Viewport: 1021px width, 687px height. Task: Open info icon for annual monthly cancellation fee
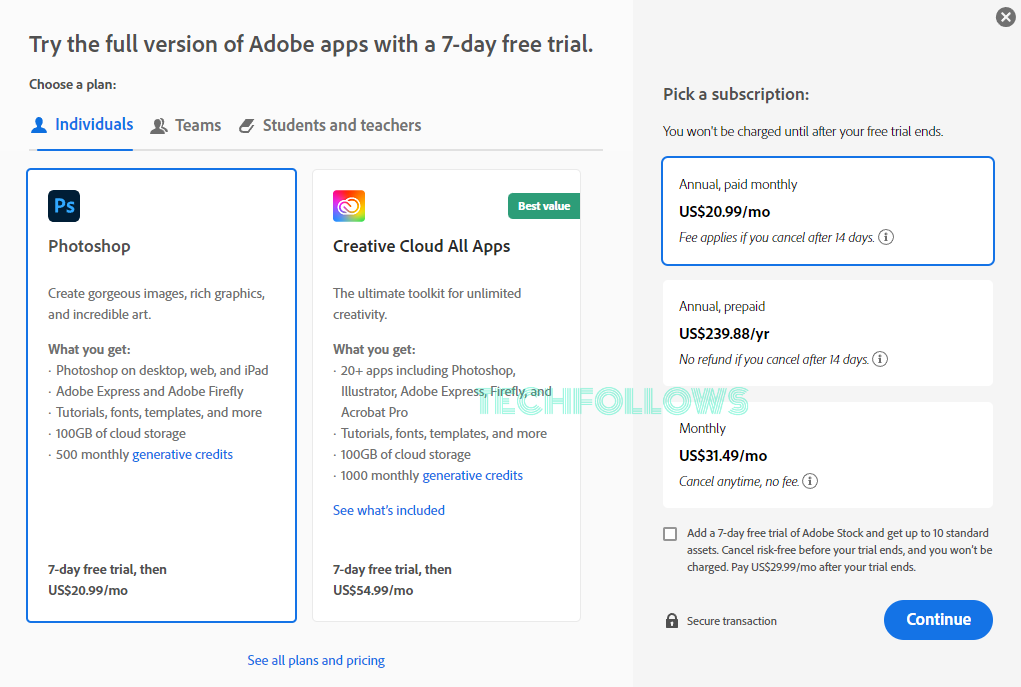tap(886, 237)
